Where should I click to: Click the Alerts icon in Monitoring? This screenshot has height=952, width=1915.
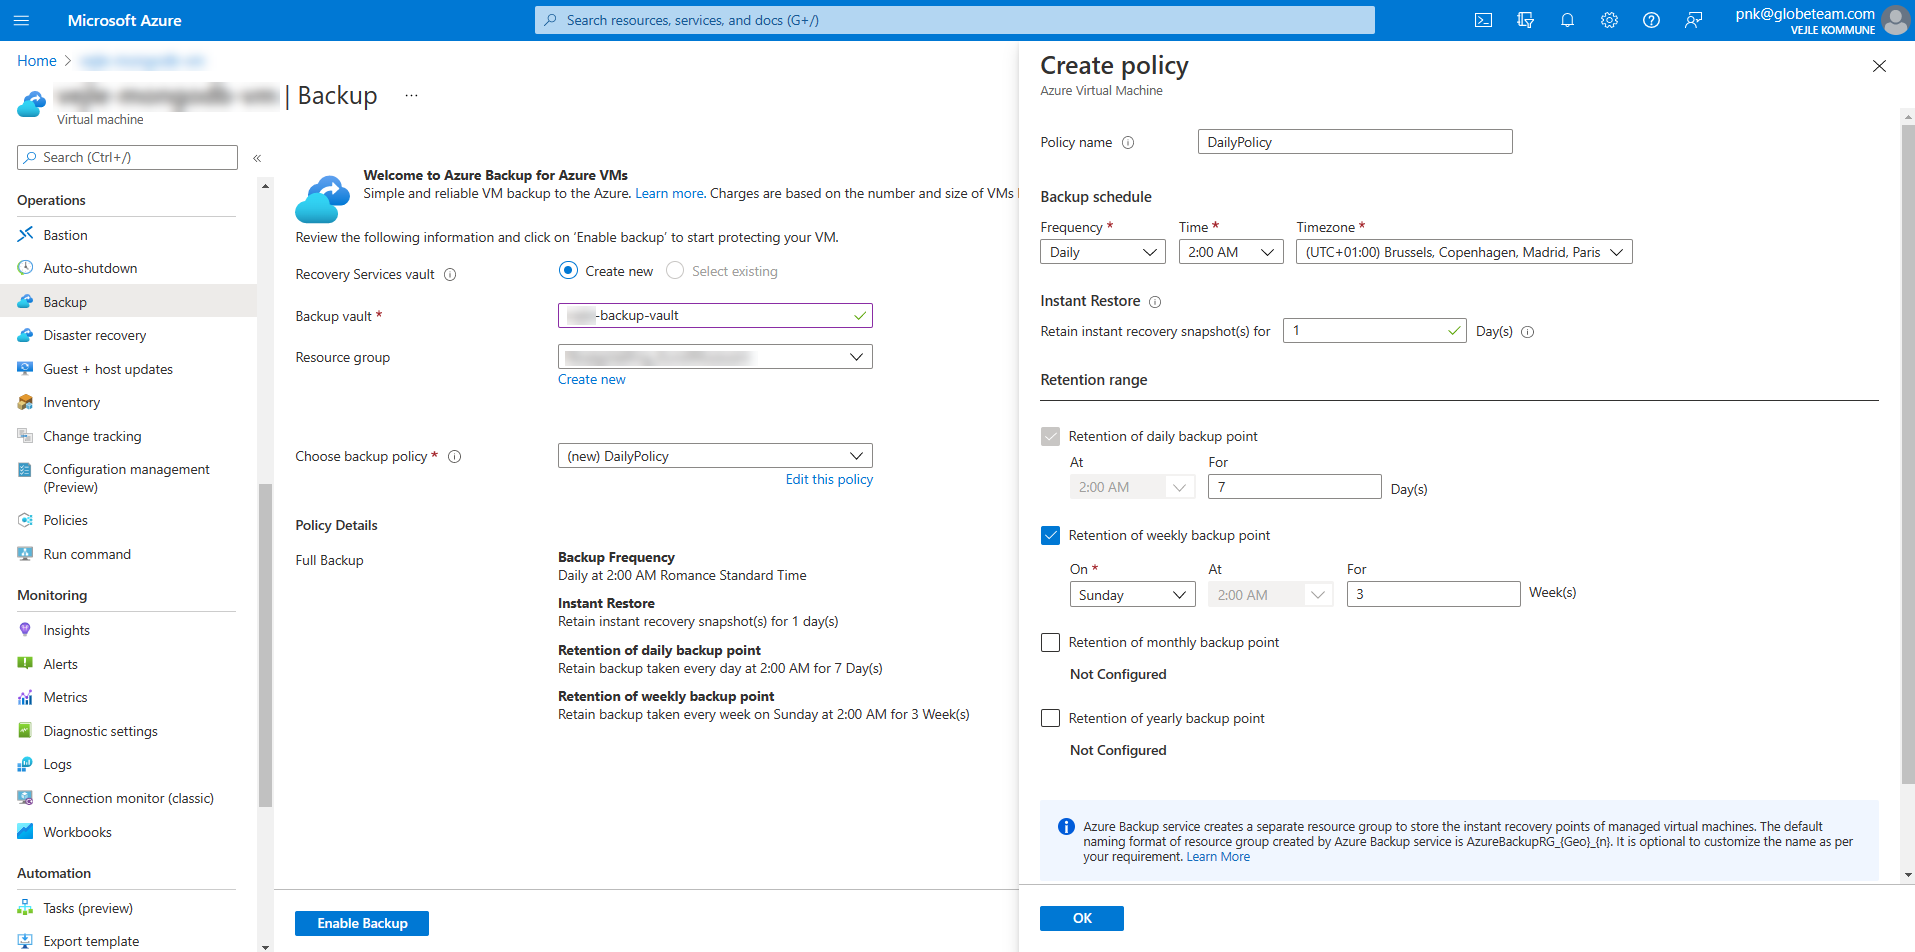click(x=25, y=663)
